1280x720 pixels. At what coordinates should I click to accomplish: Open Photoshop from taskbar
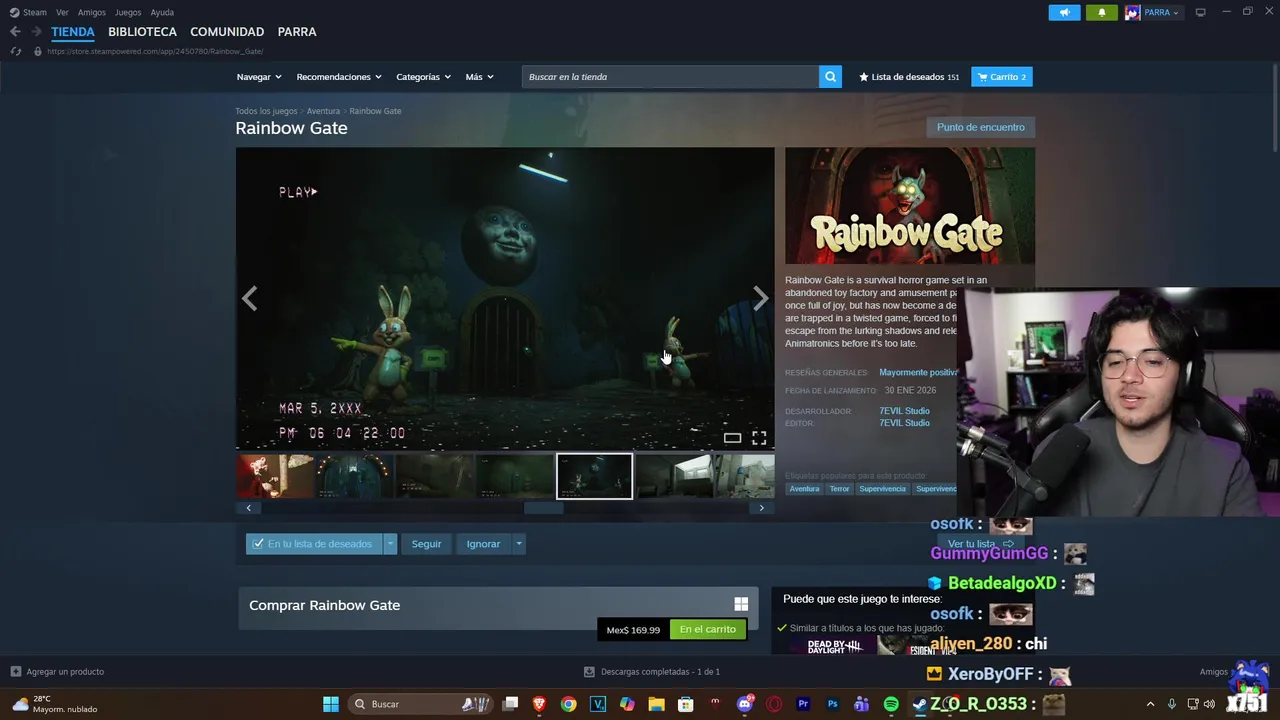[832, 704]
